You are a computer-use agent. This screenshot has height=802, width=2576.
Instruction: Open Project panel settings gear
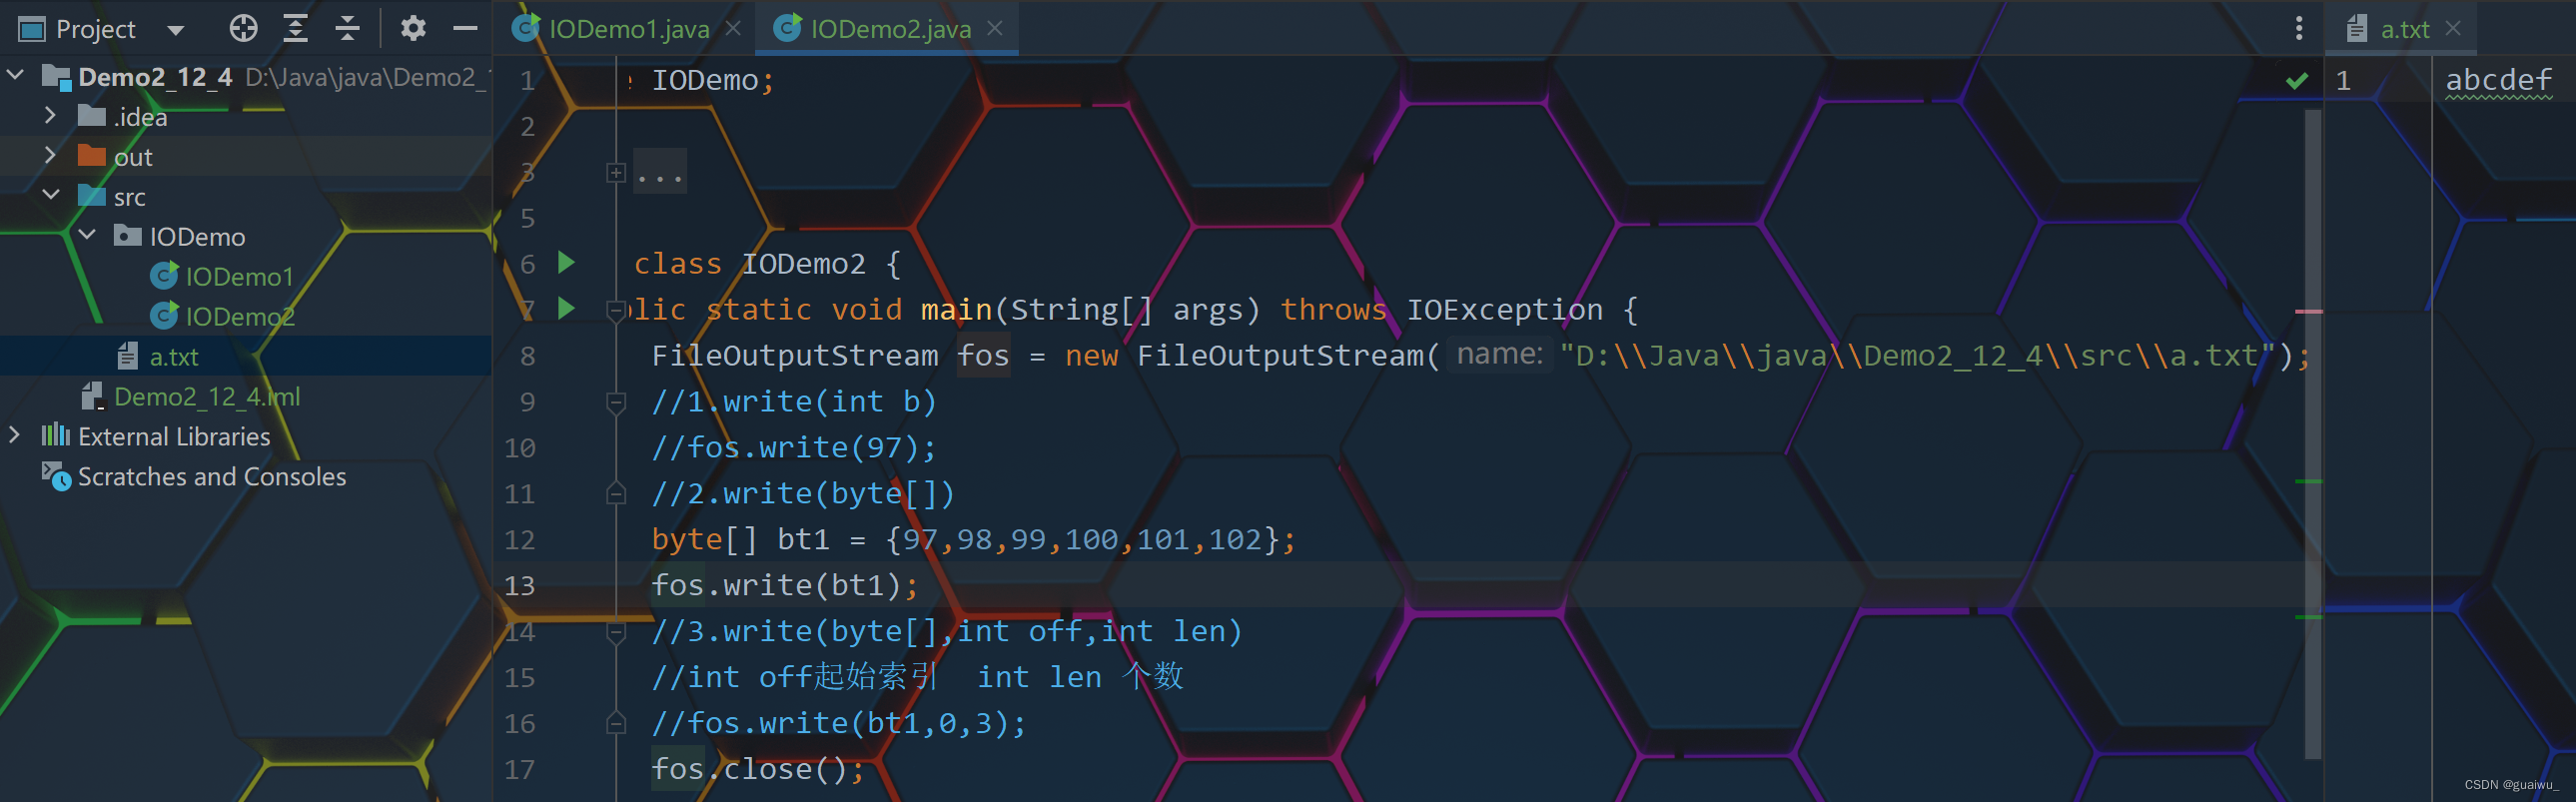tap(413, 28)
